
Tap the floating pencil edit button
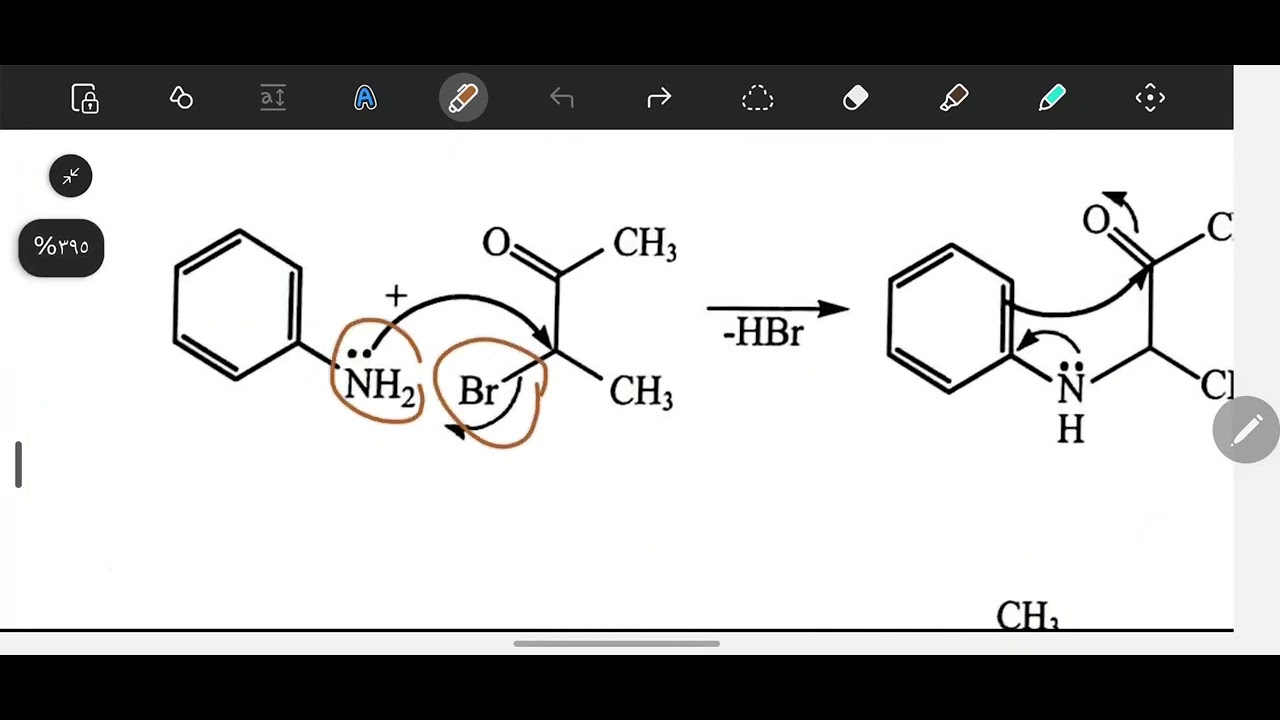[x=1246, y=430]
